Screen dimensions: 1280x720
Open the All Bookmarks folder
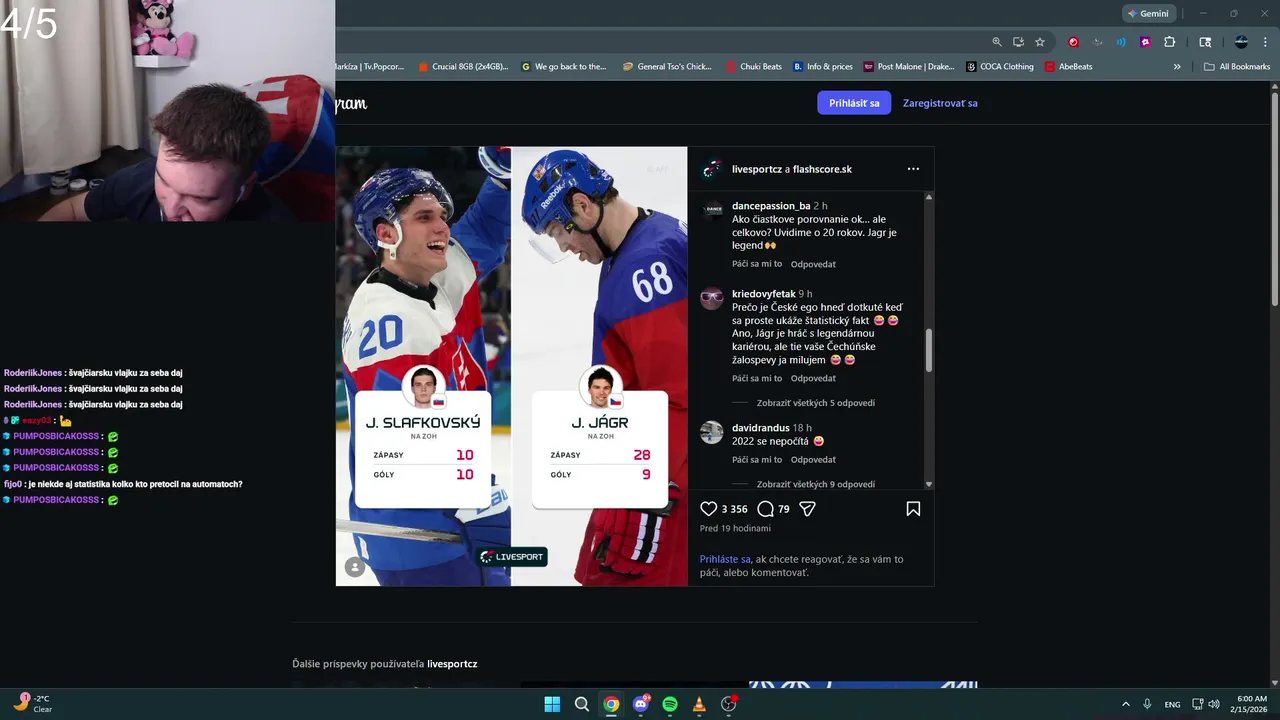click(x=1237, y=67)
